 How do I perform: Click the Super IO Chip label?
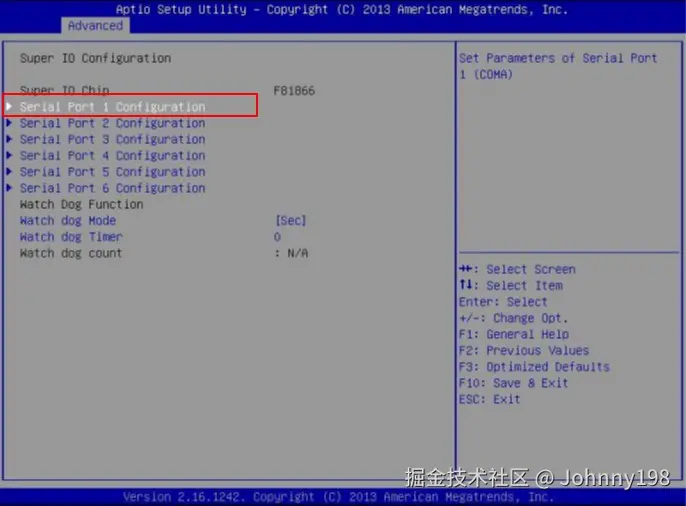click(64, 90)
